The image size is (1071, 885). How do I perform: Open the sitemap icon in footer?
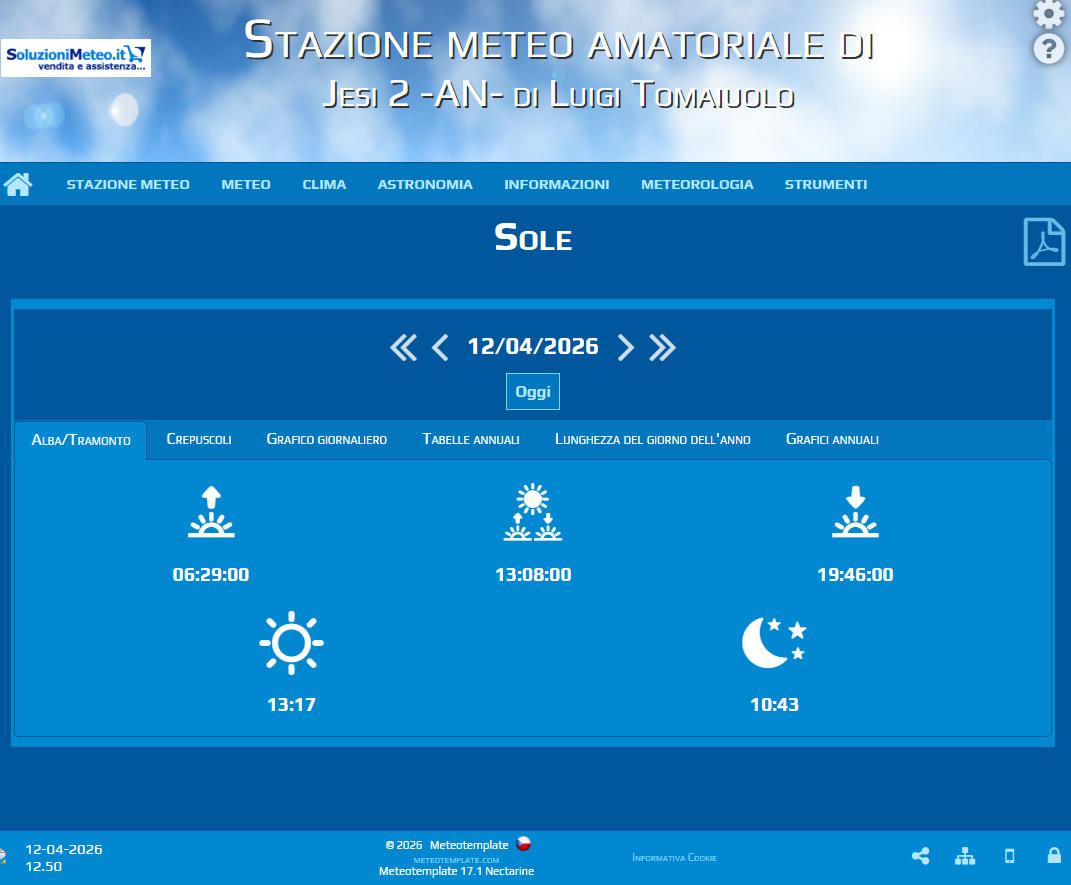pos(965,856)
